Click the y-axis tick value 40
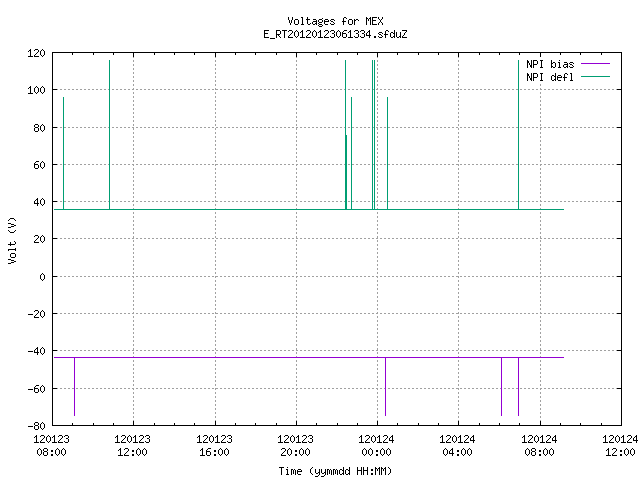 [39, 202]
